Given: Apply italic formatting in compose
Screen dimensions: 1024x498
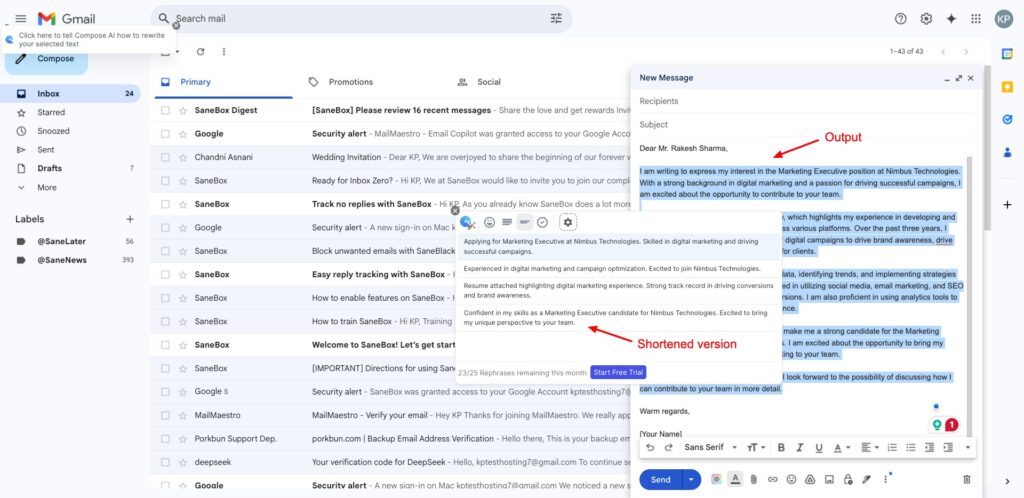Looking at the screenshot, I should point(799,448).
